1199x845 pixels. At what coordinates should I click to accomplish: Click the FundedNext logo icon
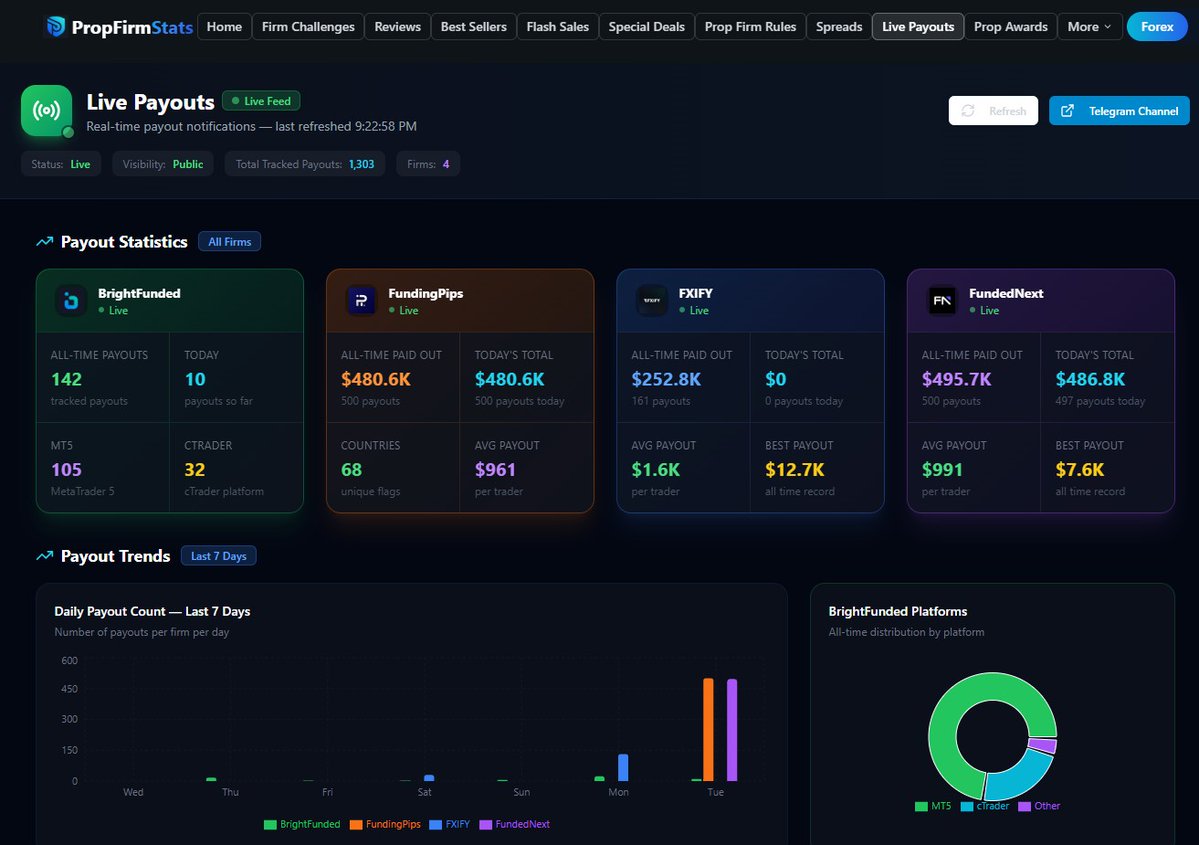click(x=942, y=301)
